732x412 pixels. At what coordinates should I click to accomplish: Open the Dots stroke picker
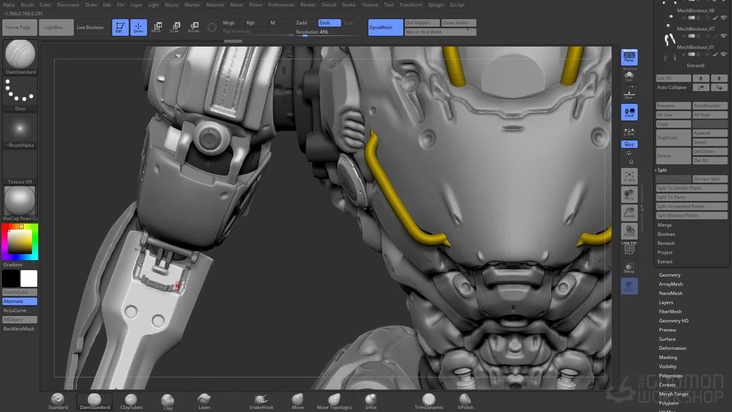(20, 94)
